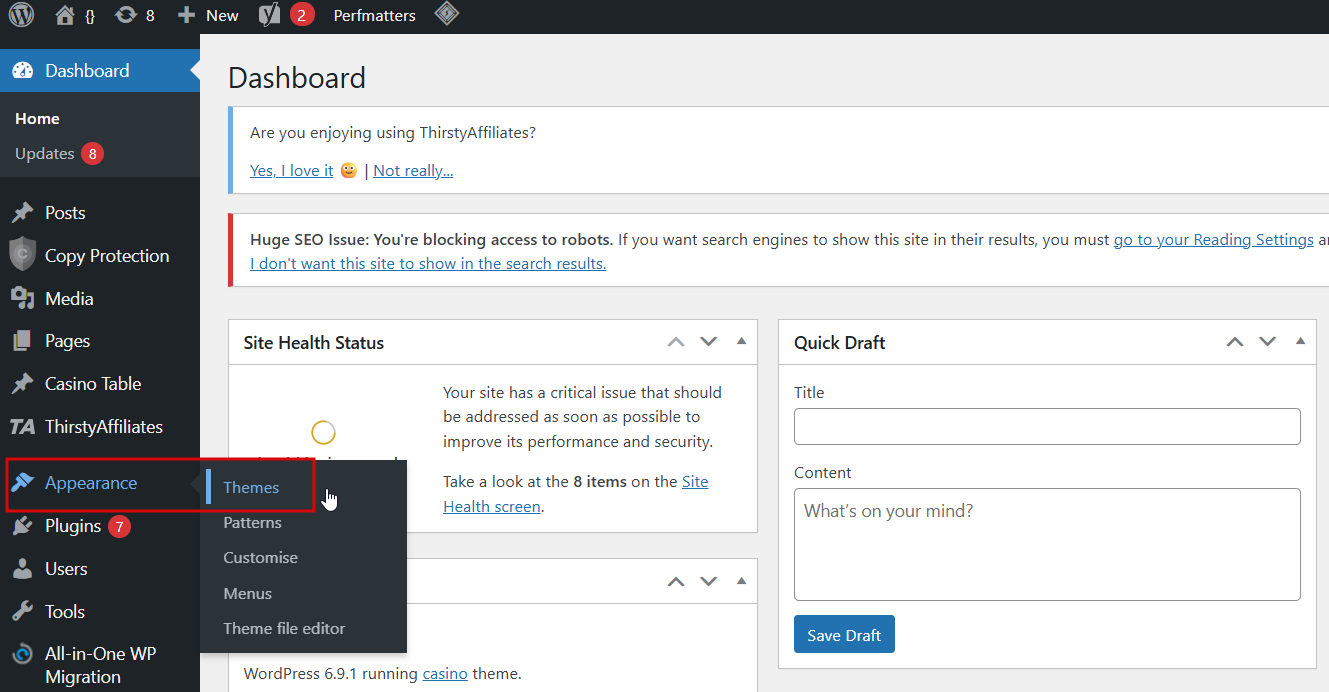Open ThirstyAffiliates via its TA icon
The height and width of the screenshot is (692, 1329).
tap(22, 427)
